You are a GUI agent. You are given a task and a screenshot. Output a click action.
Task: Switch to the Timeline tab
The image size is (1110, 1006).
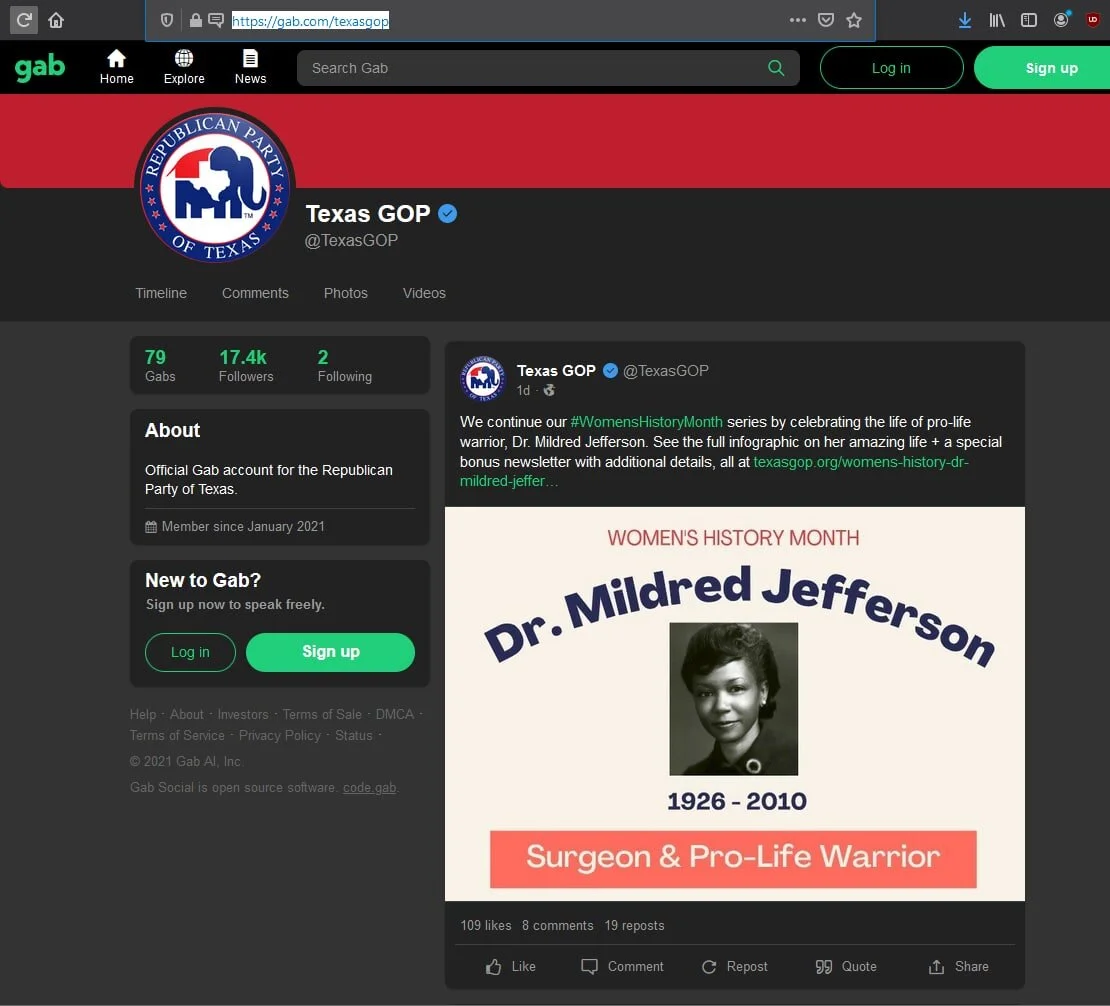pyautogui.click(x=161, y=293)
